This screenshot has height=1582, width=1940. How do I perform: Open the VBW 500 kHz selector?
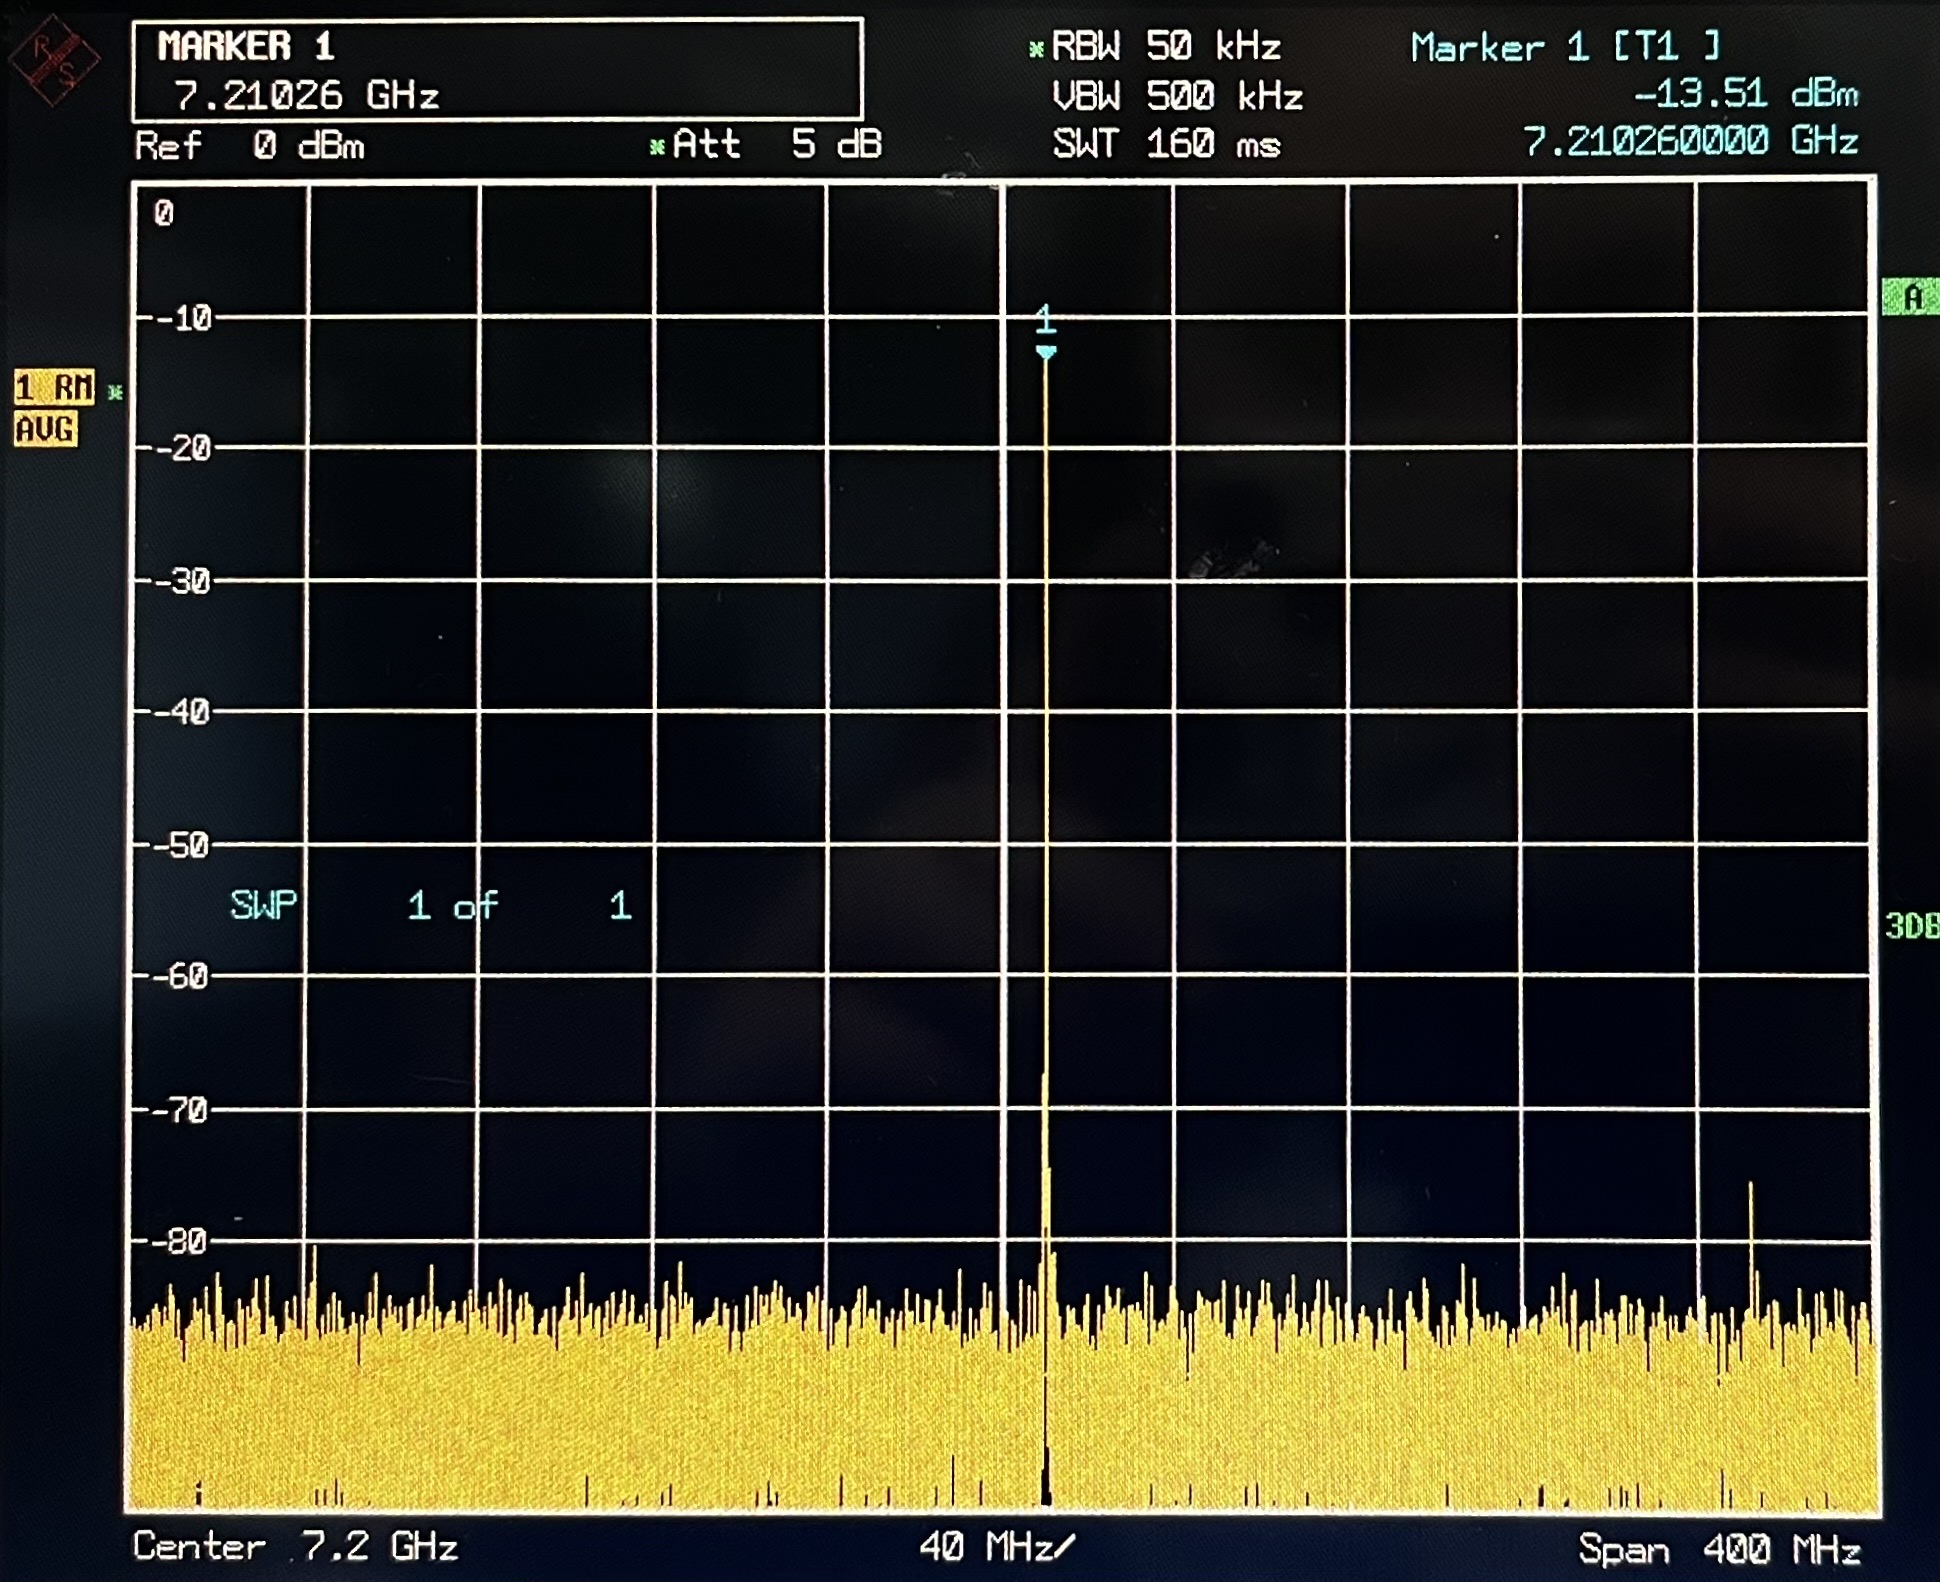pyautogui.click(x=1180, y=96)
